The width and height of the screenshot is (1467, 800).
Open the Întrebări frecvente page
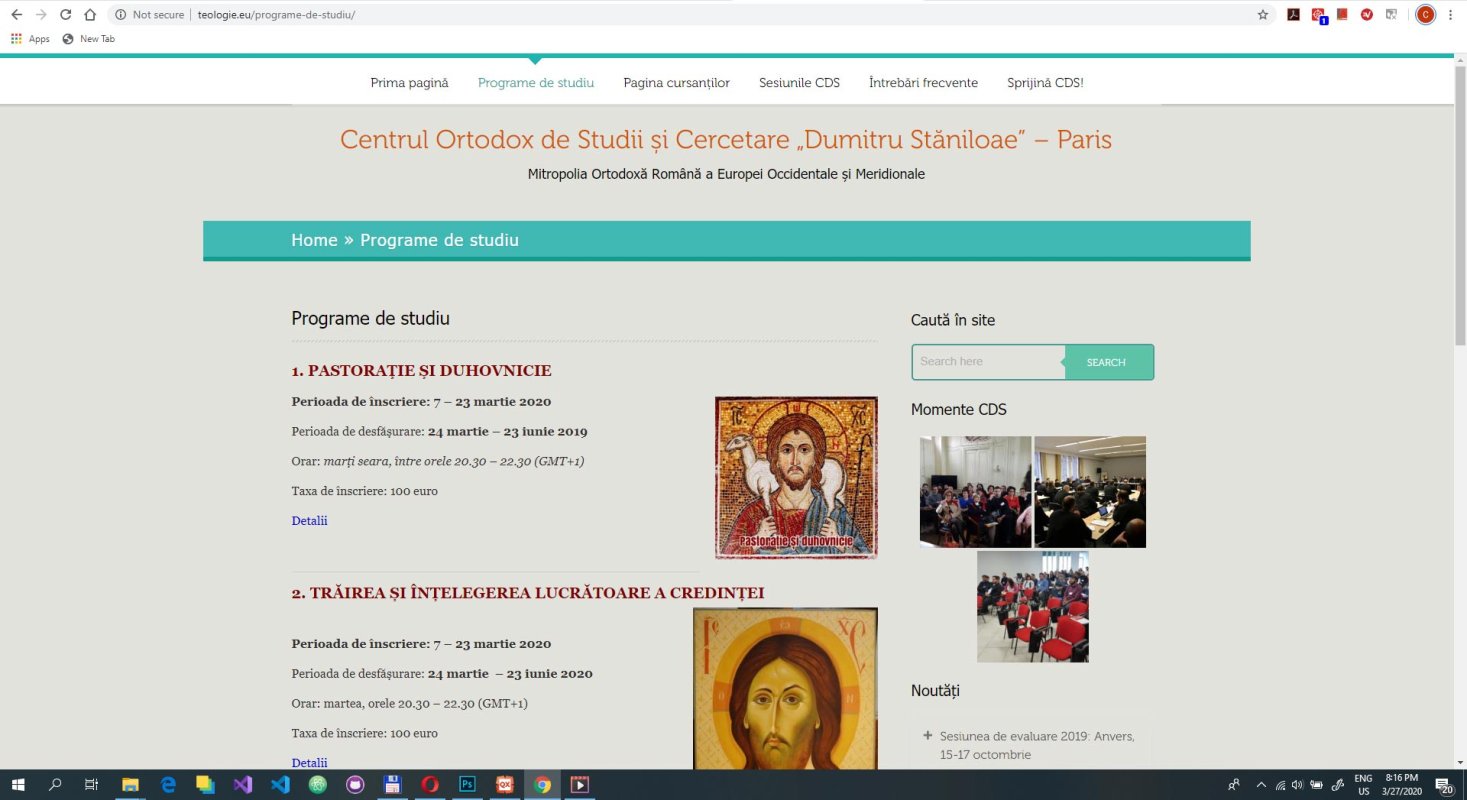pos(923,82)
